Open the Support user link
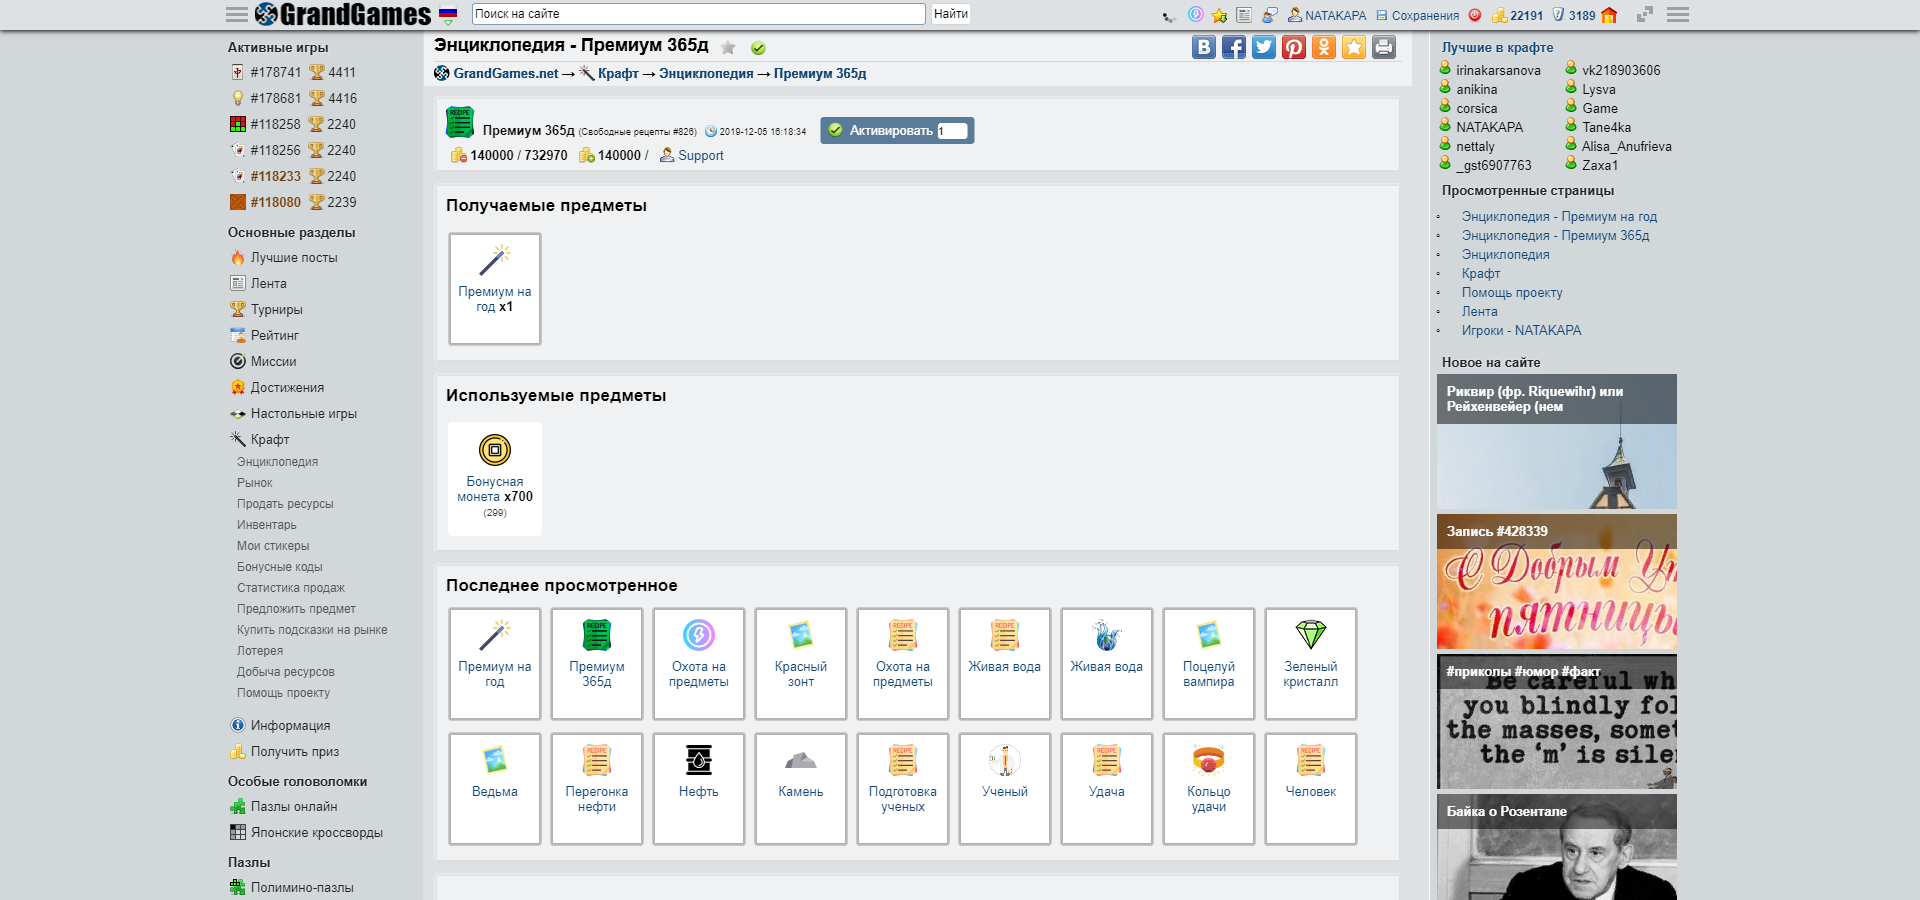 pos(701,156)
